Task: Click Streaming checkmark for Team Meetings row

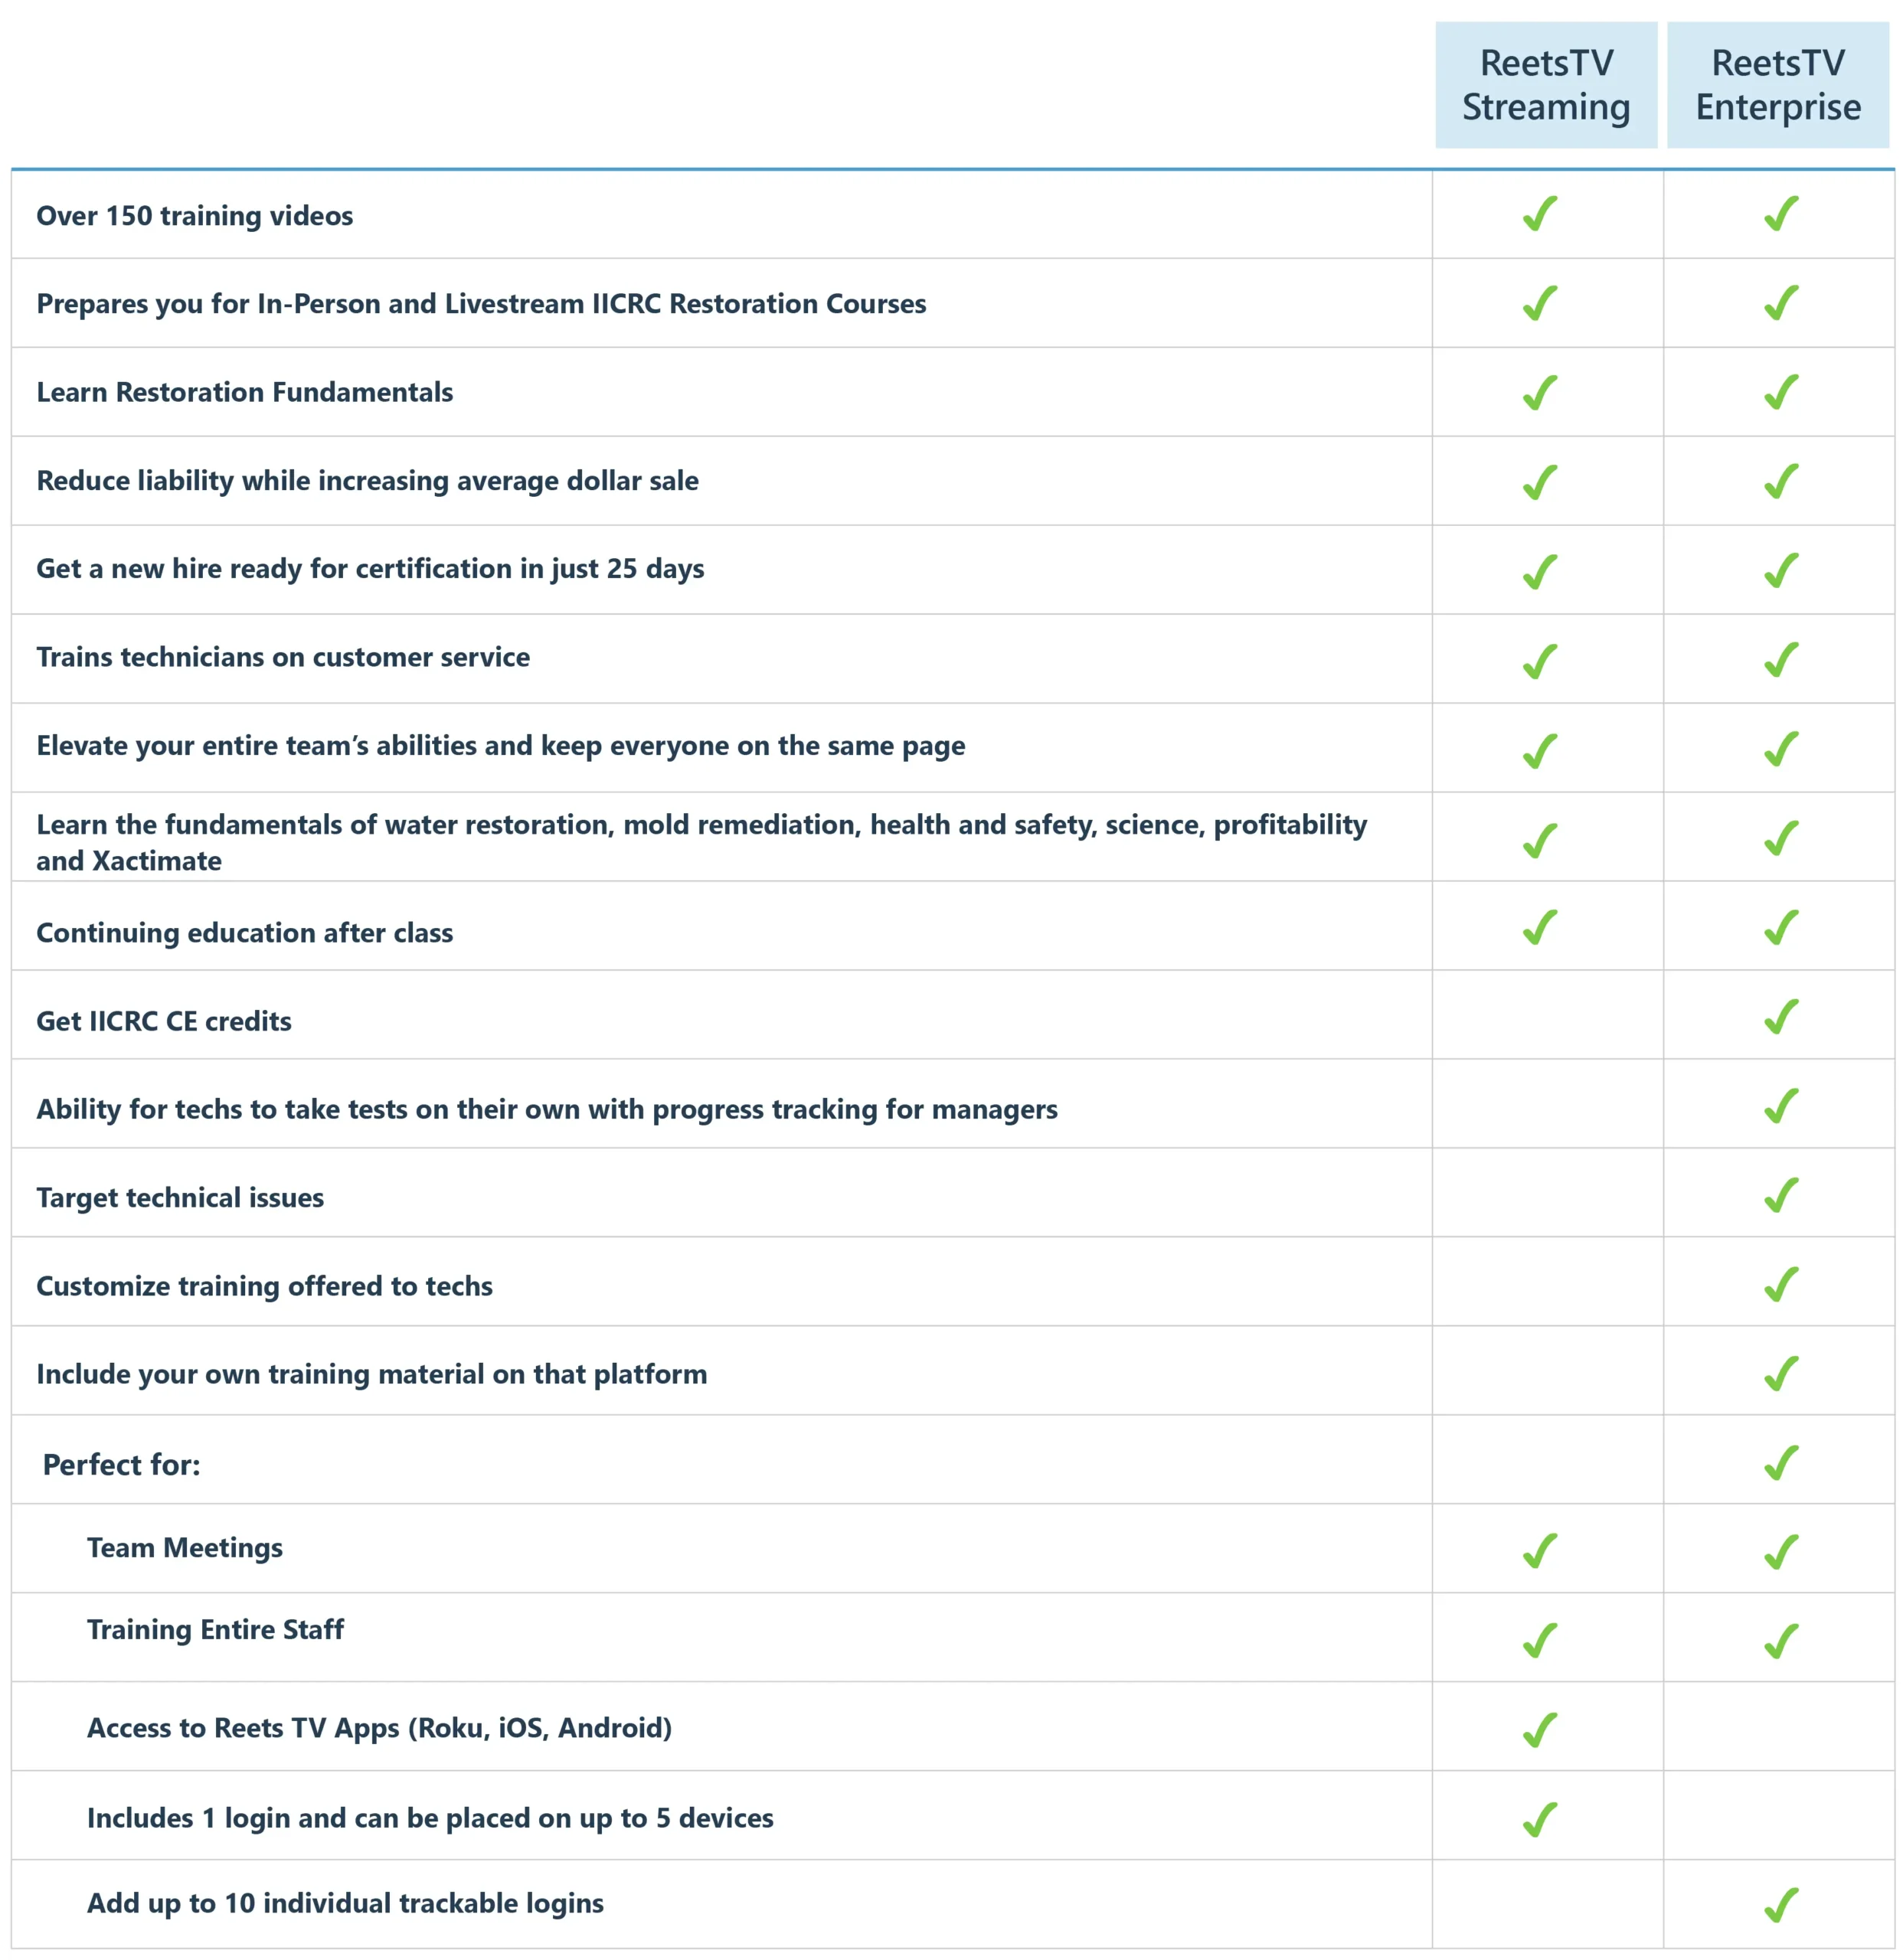Action: (1540, 1551)
